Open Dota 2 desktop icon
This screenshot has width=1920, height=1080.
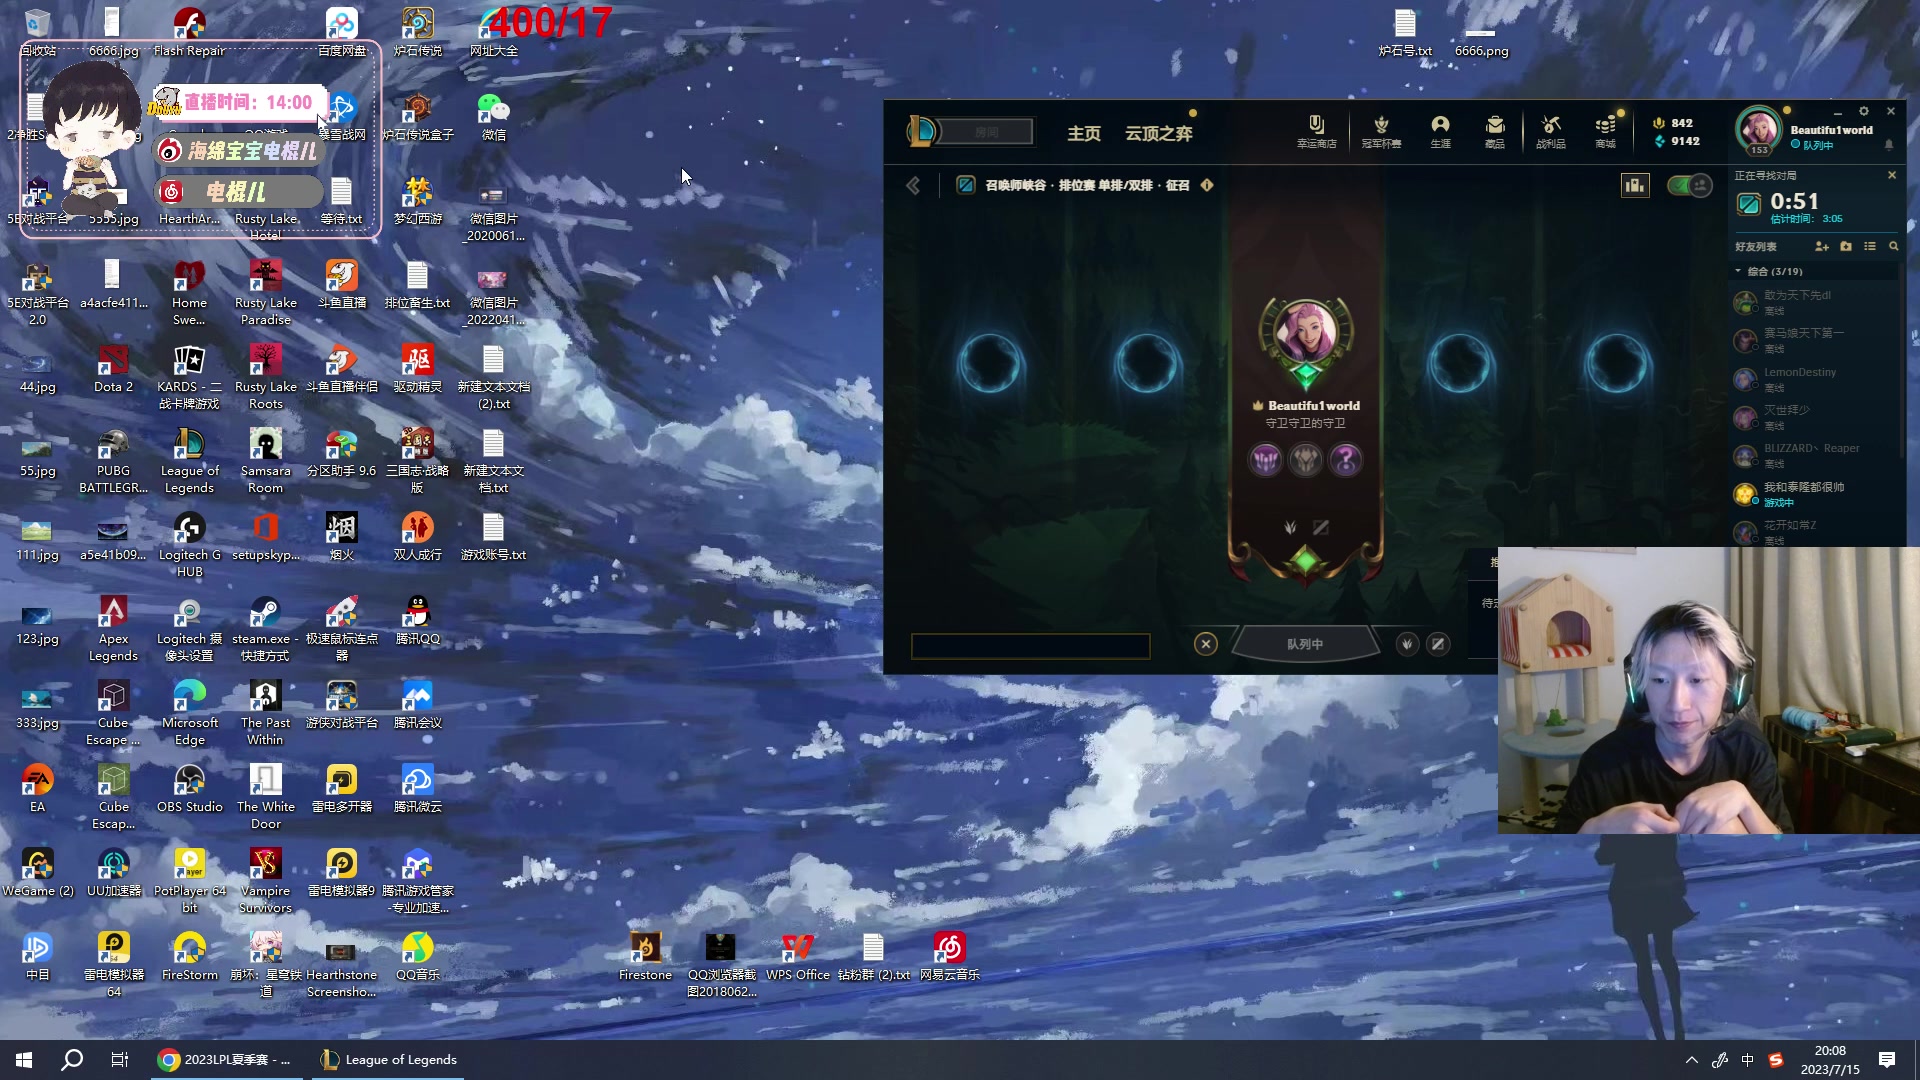[x=113, y=368]
